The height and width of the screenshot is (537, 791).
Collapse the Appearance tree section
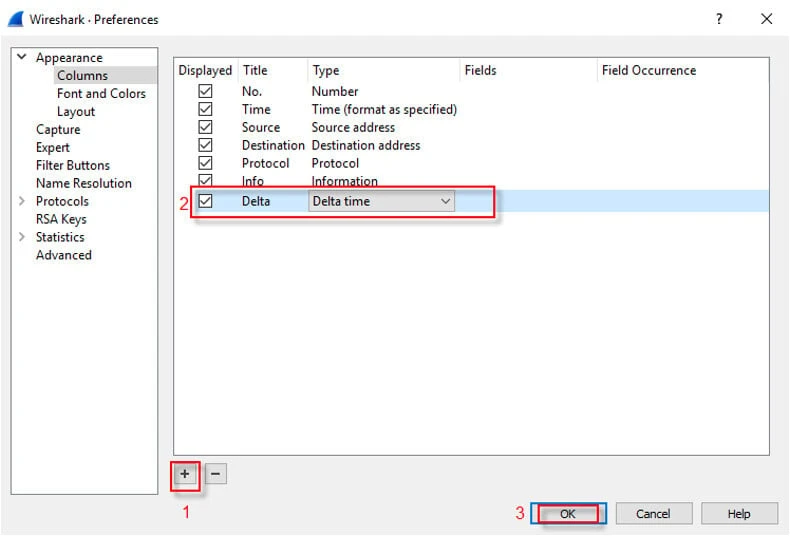click(21, 57)
